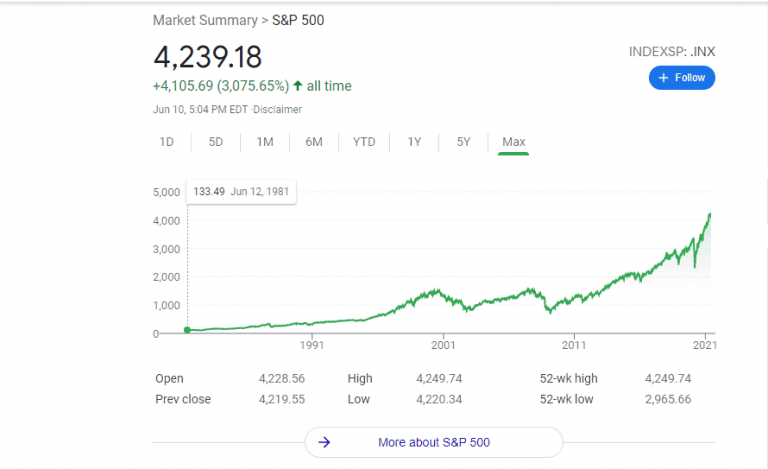Image resolution: width=768 pixels, height=469 pixels.
Task: Show the YTD chart range
Action: tap(364, 142)
